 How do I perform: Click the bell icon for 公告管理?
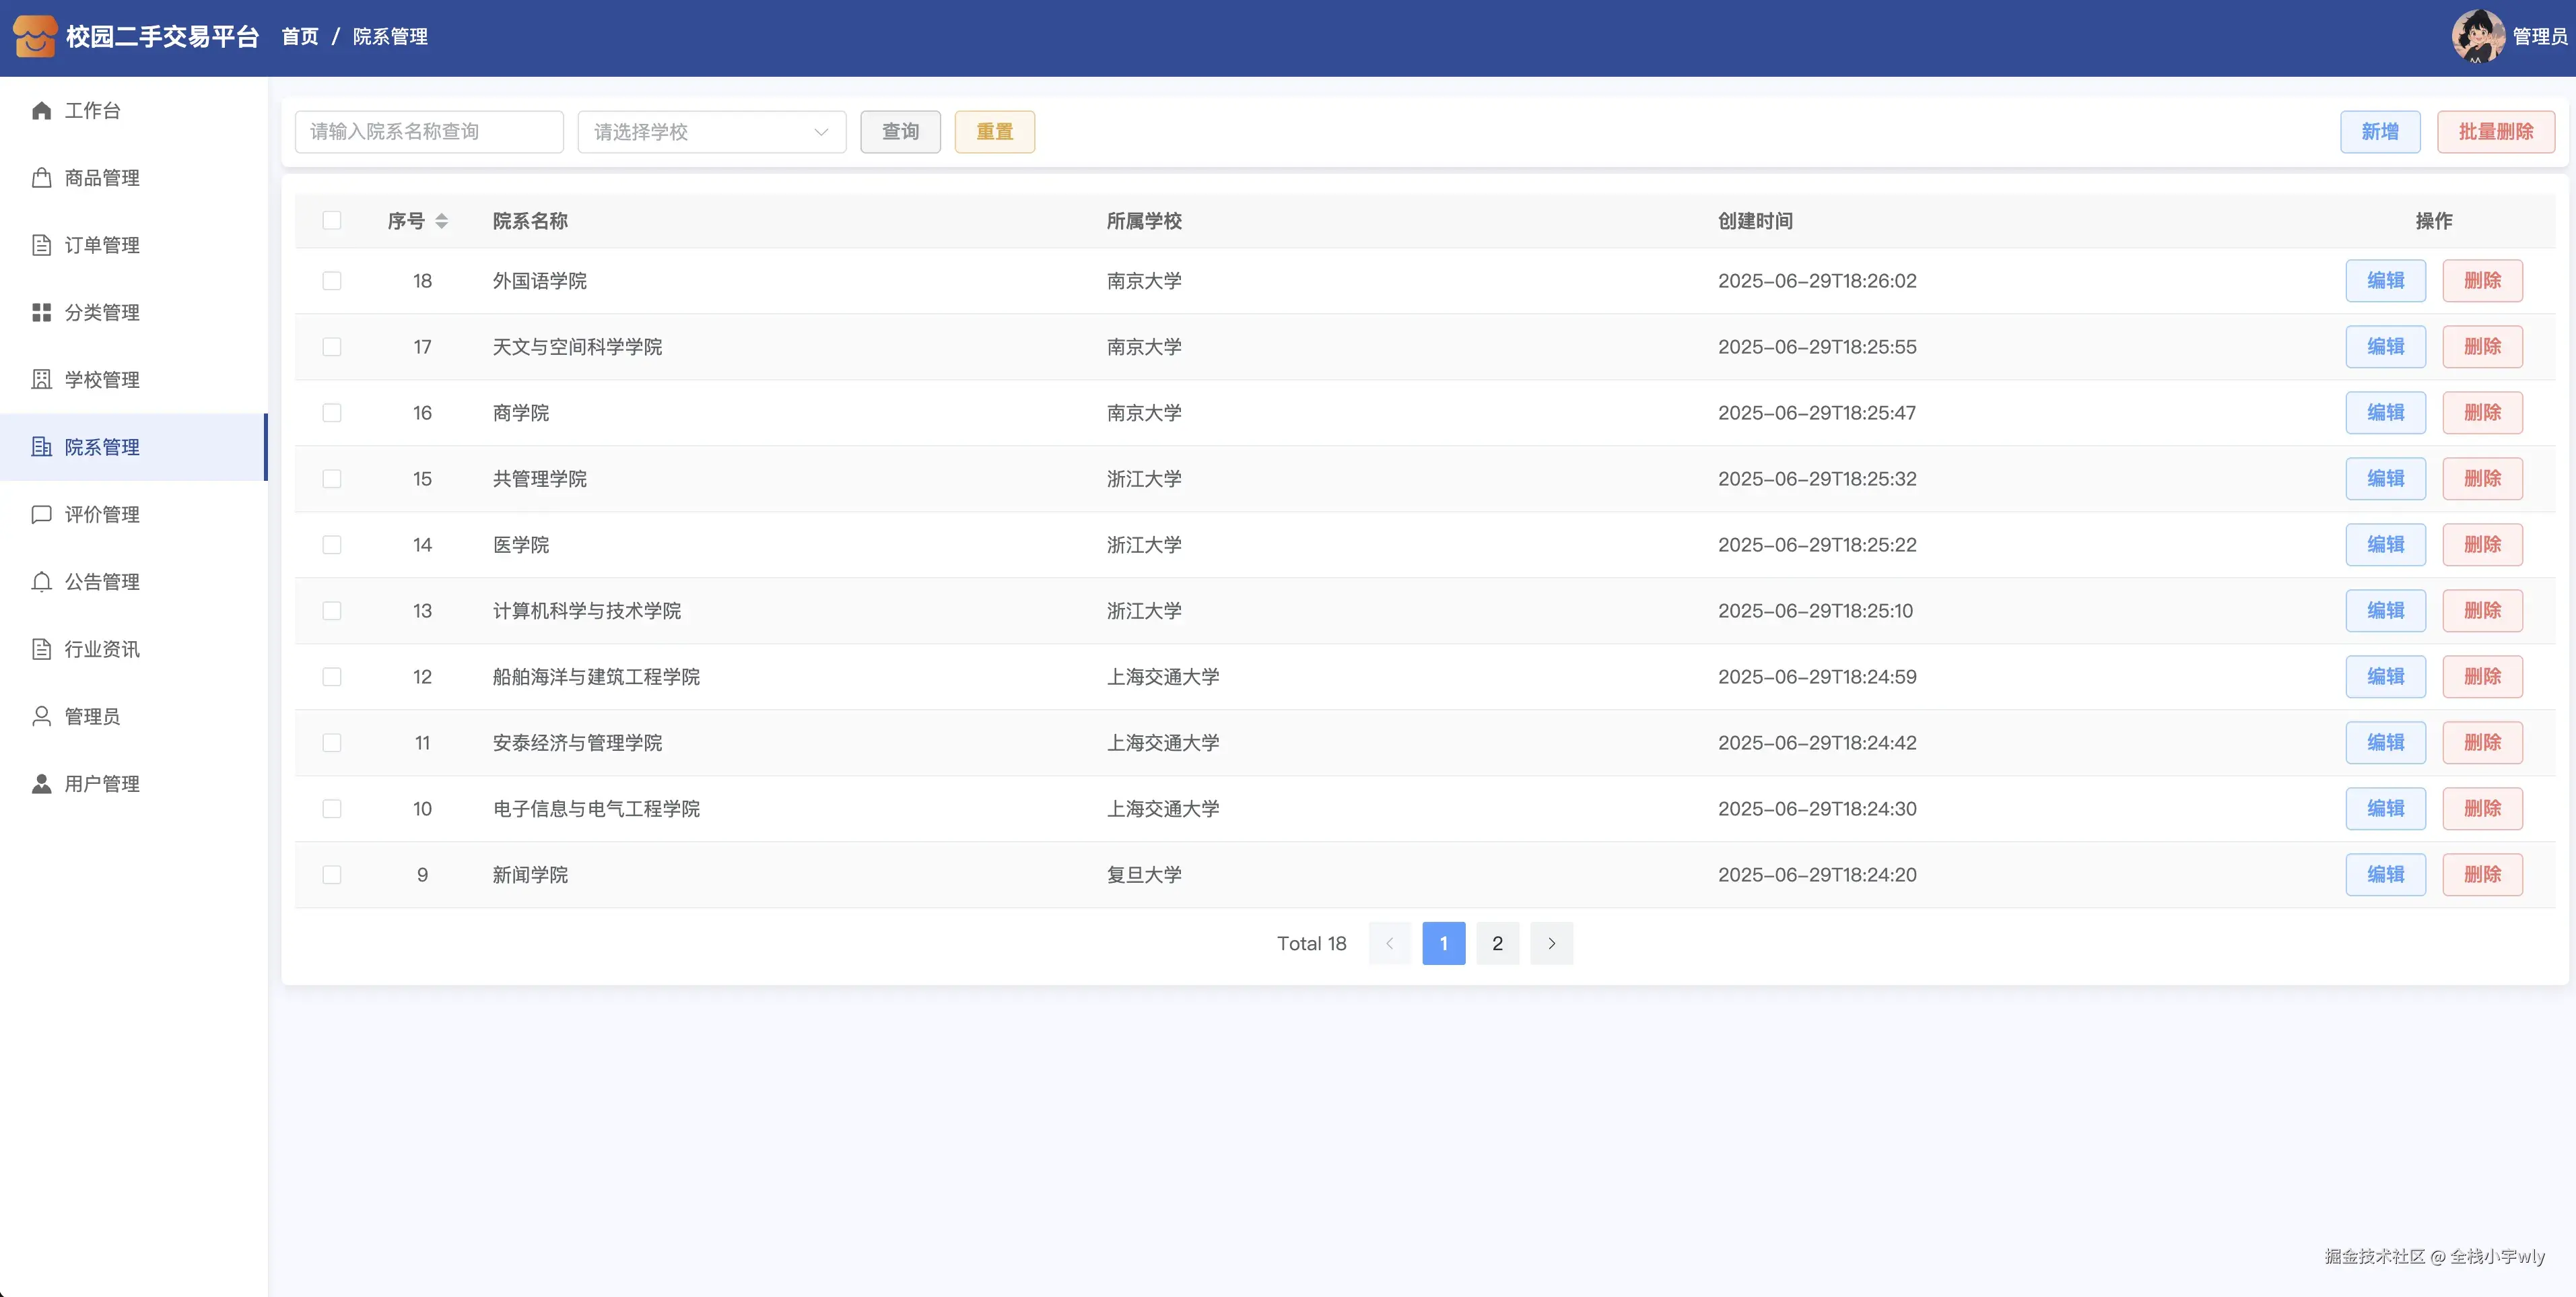click(x=41, y=582)
